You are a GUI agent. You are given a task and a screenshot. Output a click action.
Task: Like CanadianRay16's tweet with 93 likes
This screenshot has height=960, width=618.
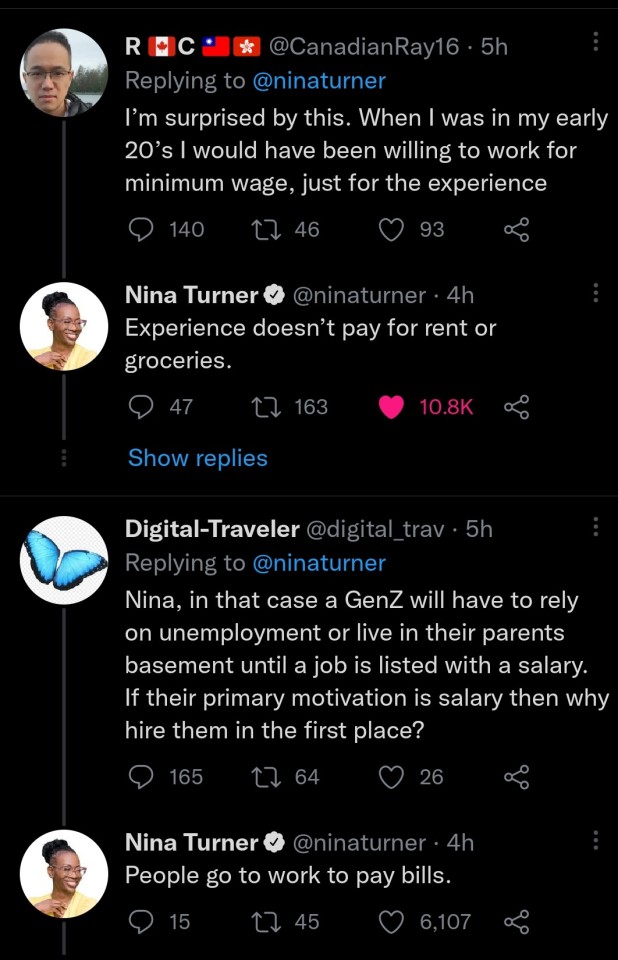click(x=393, y=230)
